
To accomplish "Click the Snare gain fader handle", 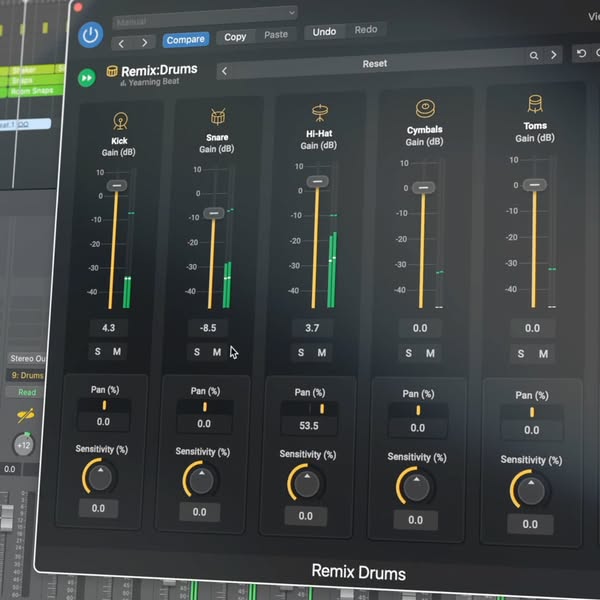I will point(214,213).
